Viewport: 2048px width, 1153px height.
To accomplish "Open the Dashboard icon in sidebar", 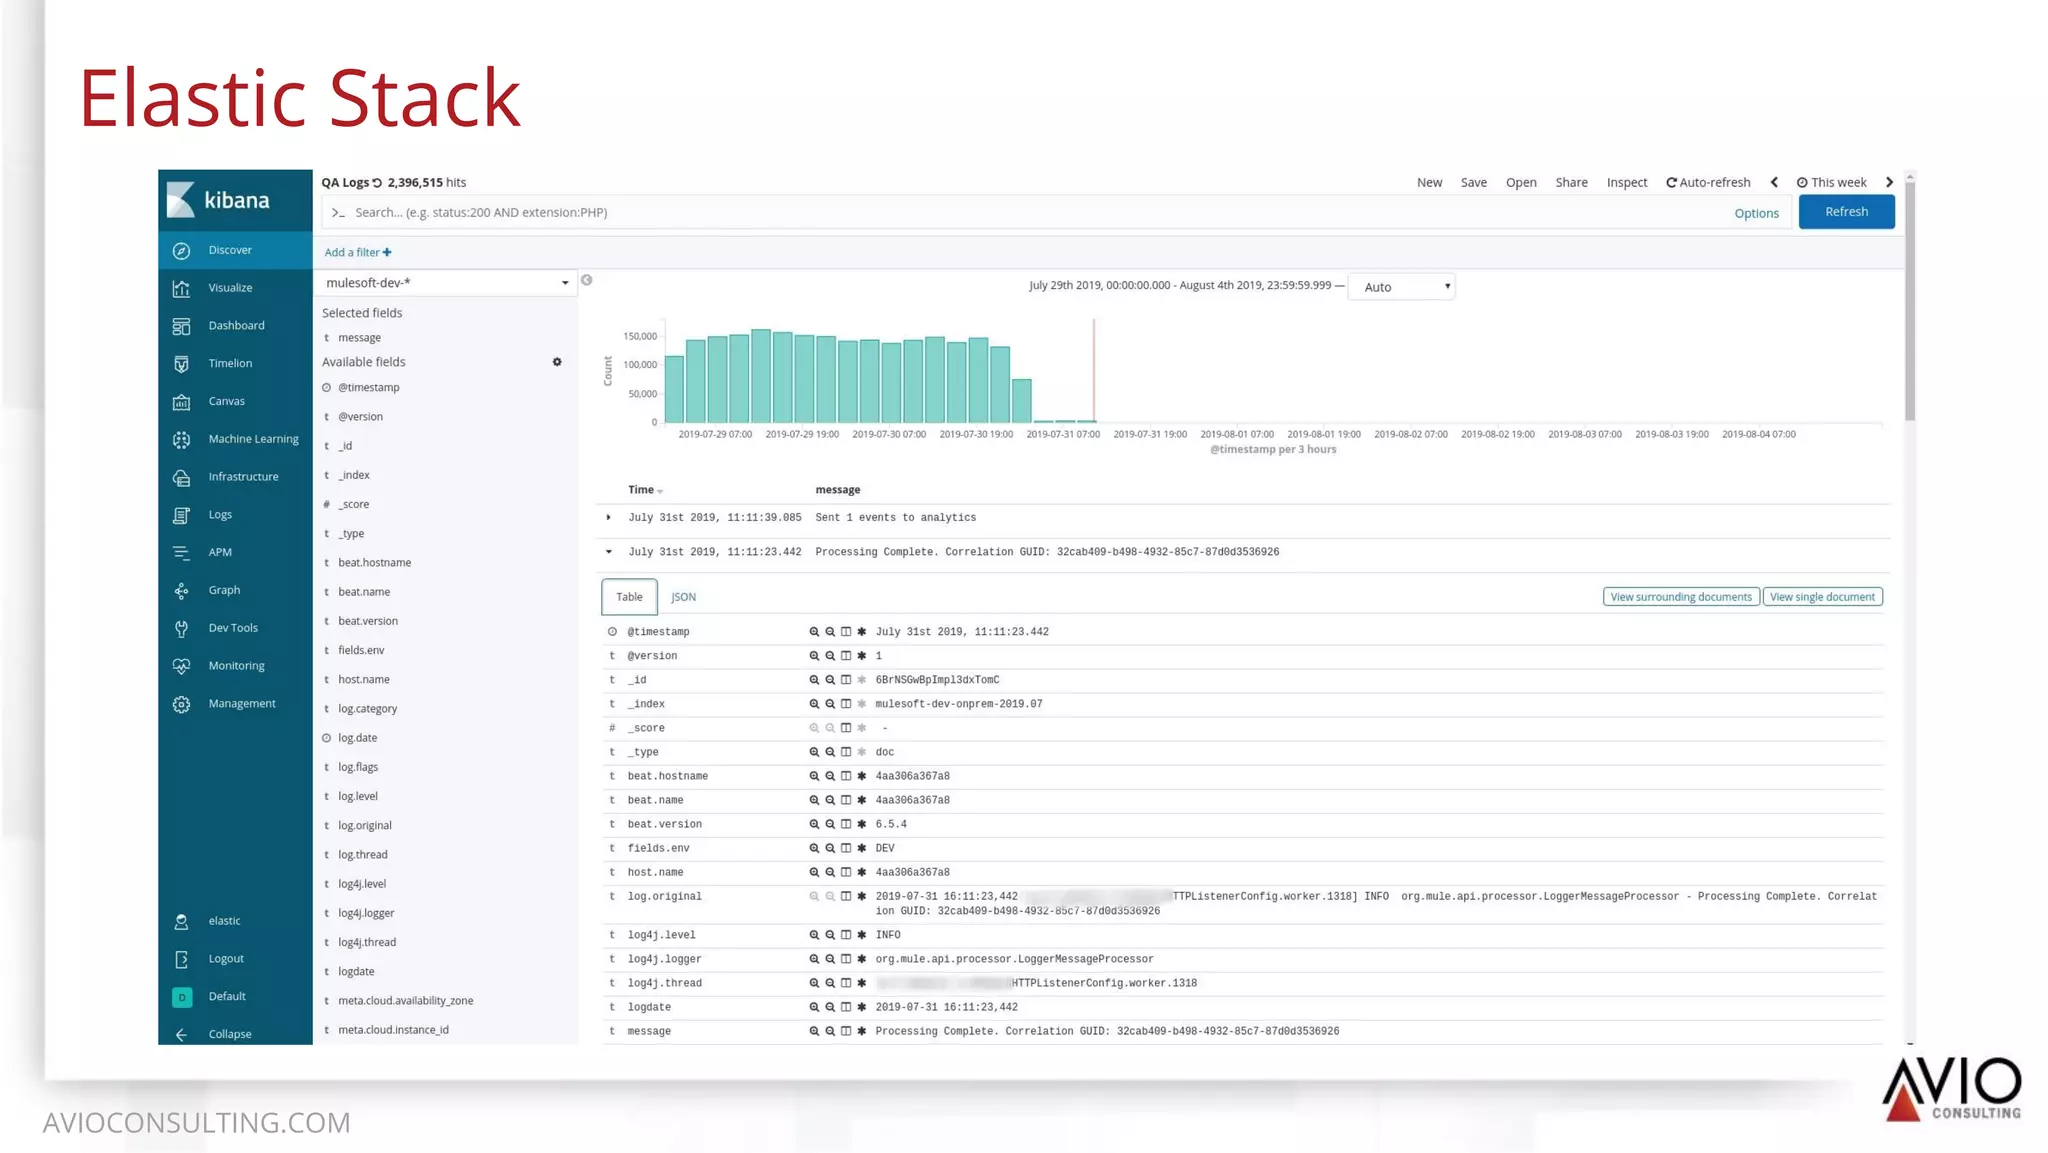I will coord(181,326).
